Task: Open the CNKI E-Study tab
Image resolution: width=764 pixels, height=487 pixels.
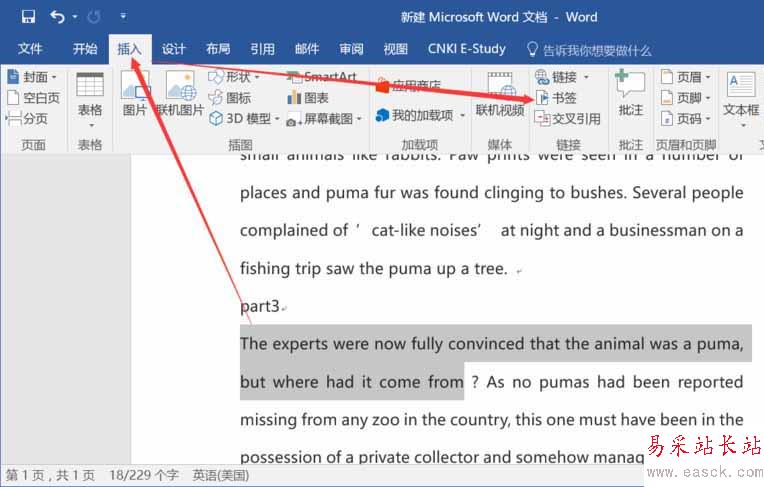Action: 467,49
